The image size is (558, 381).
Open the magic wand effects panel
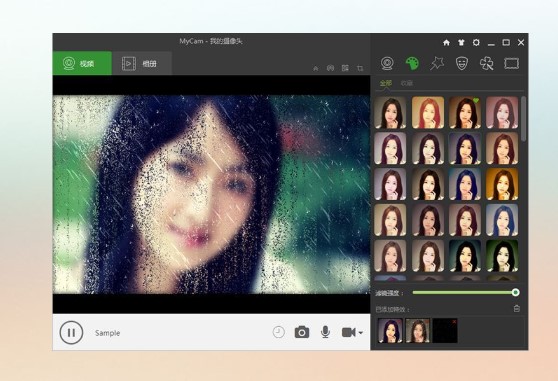pos(437,63)
